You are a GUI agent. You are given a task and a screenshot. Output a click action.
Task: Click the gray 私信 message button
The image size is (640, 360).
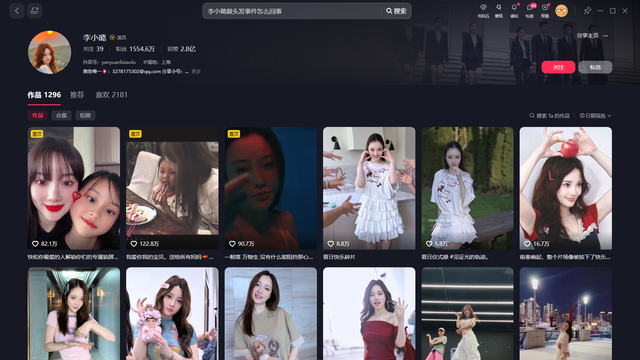click(595, 67)
